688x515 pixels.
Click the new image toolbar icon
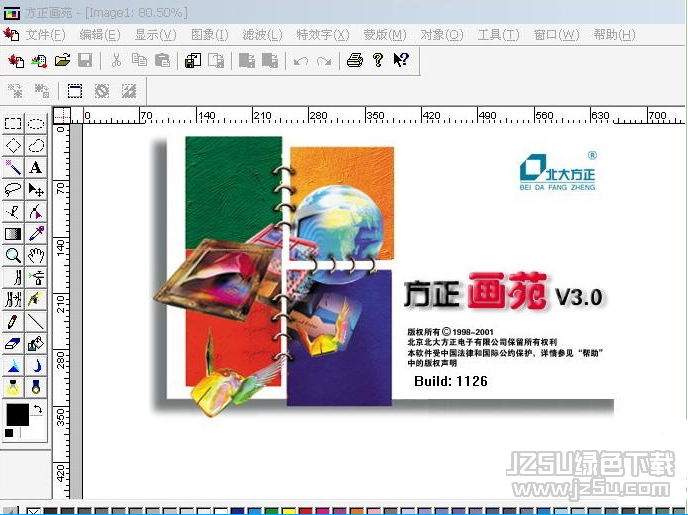(16, 60)
